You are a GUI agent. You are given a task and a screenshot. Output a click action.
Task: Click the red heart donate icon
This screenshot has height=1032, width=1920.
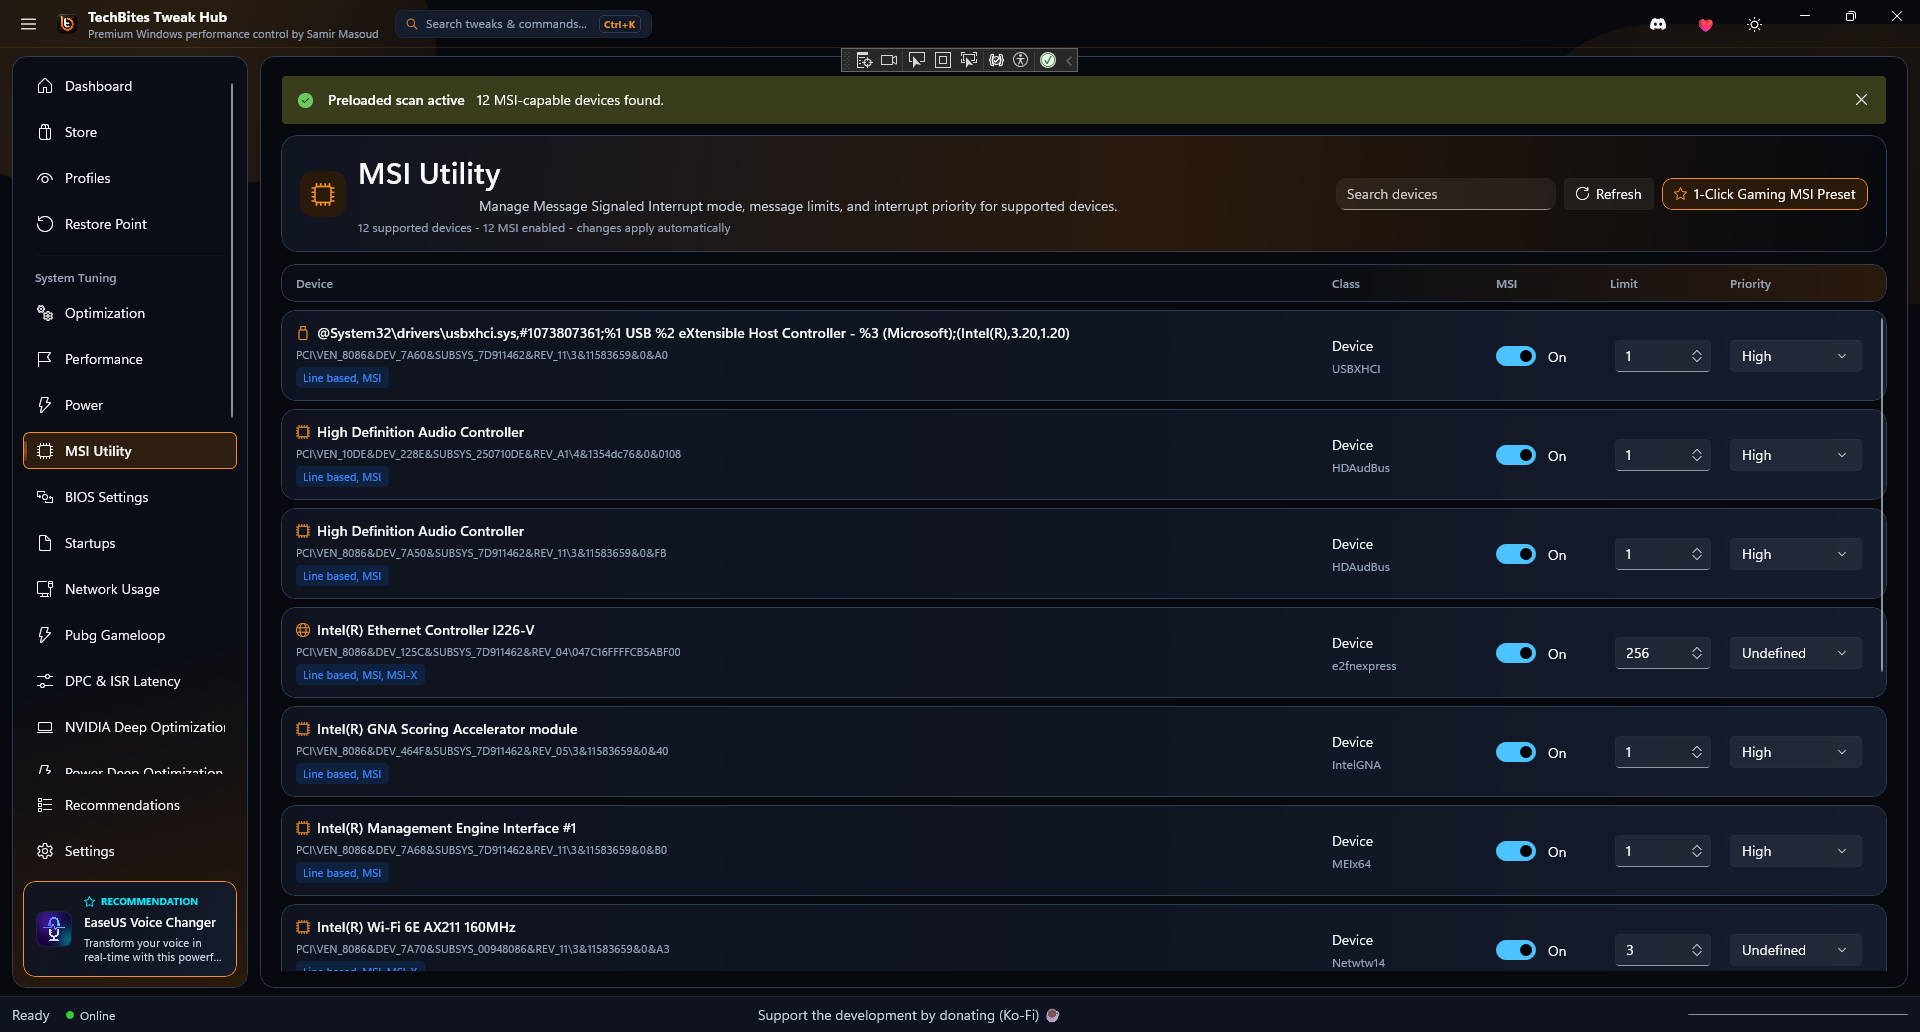pyautogui.click(x=1706, y=24)
